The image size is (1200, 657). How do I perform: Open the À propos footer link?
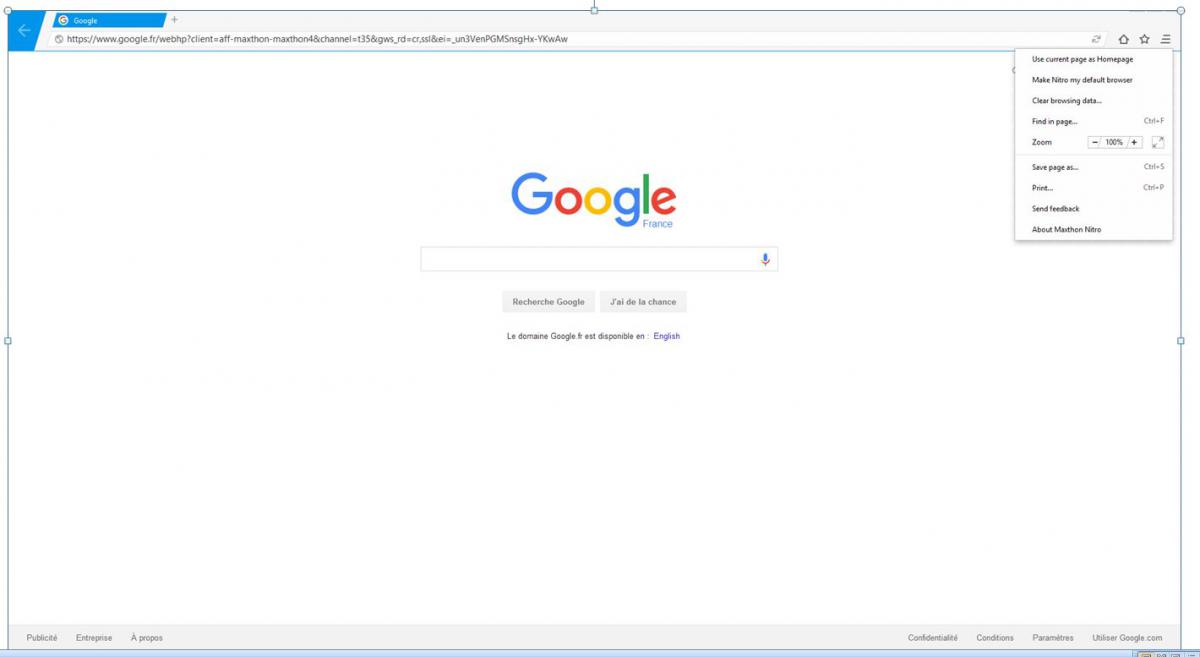pyautogui.click(x=147, y=638)
